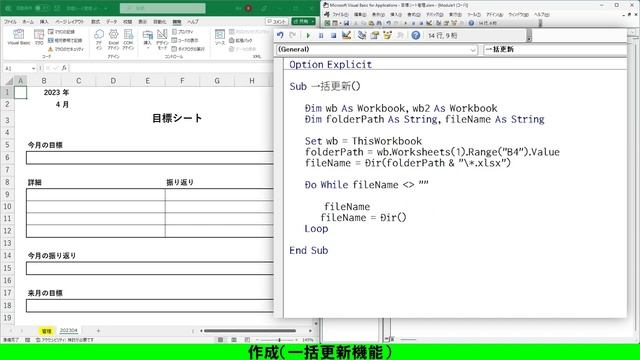Toggle VBA Design Mode icon in large toolbar

[347, 36]
